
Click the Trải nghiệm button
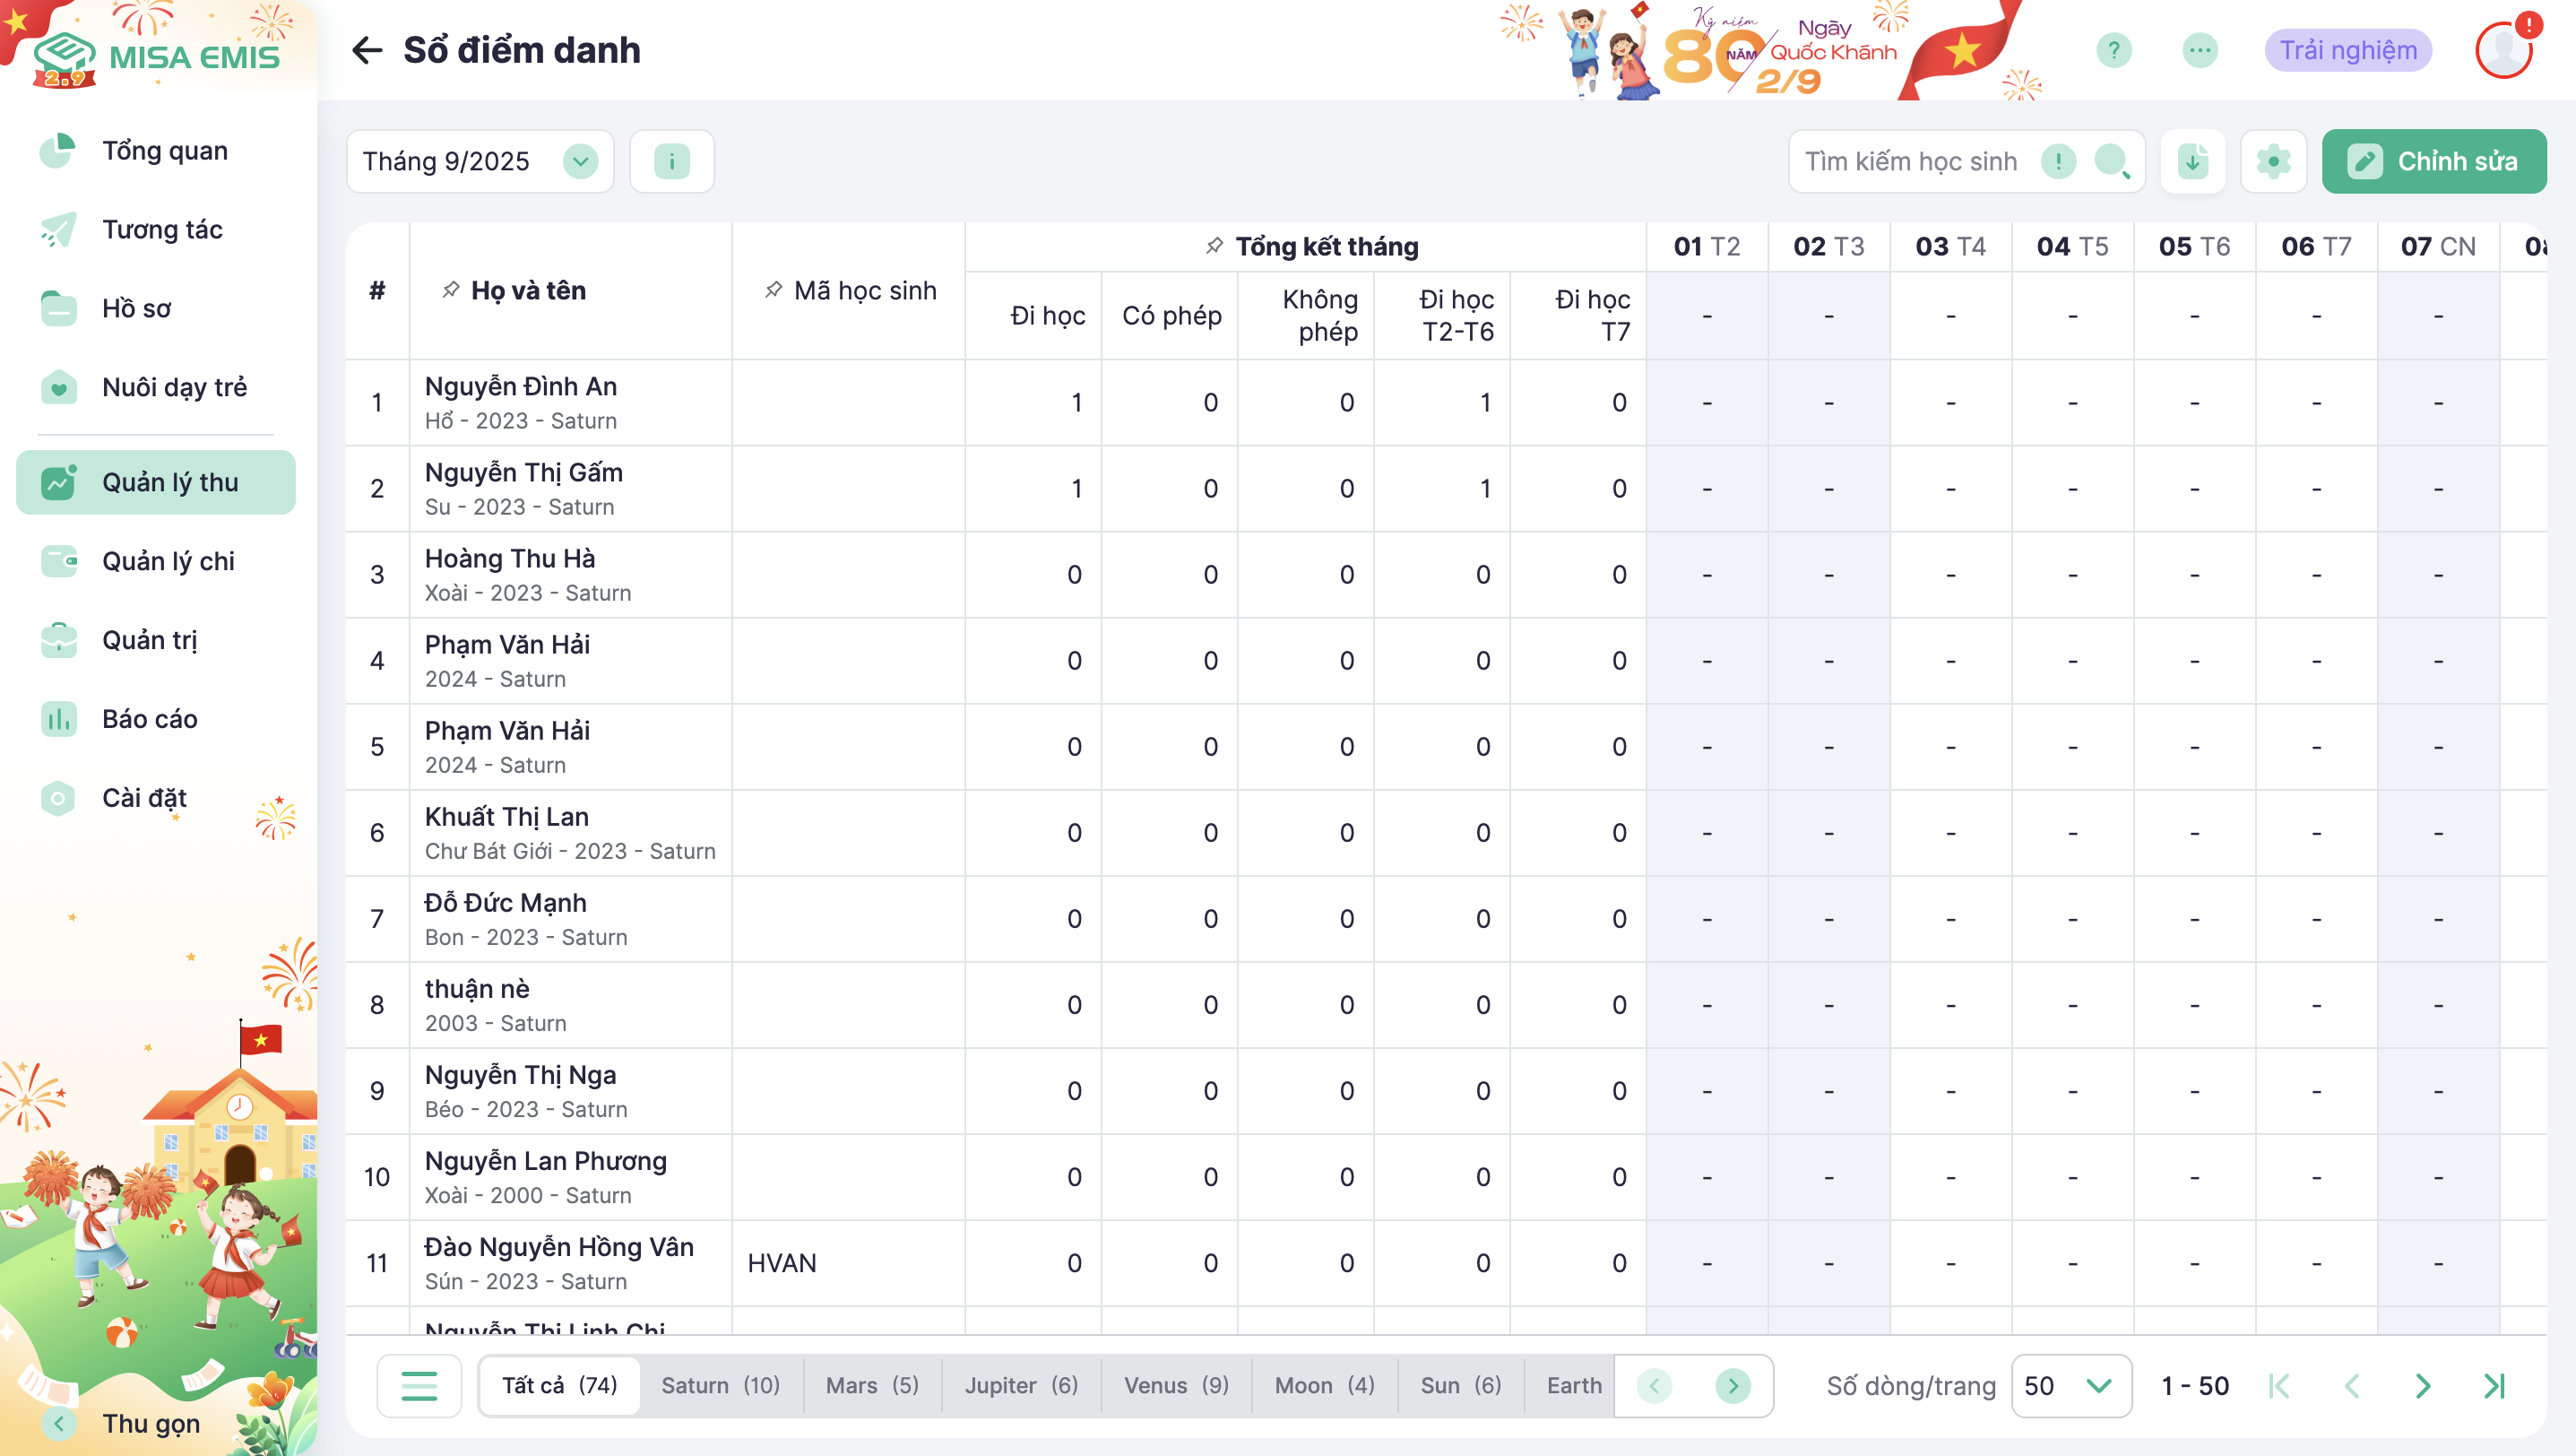pyautogui.click(x=2347, y=50)
